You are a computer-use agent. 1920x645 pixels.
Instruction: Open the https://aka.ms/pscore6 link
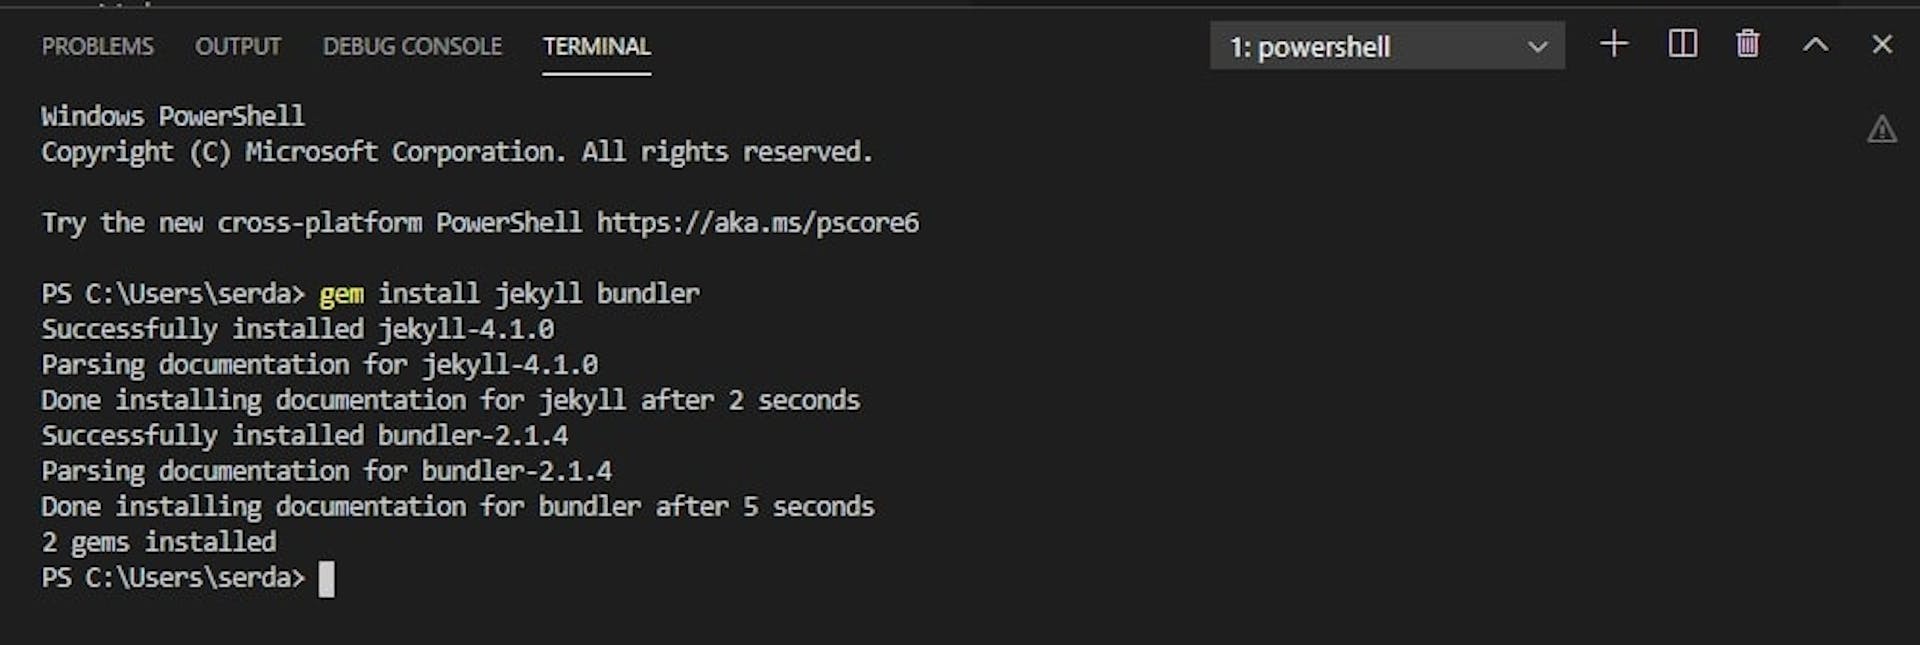(758, 223)
